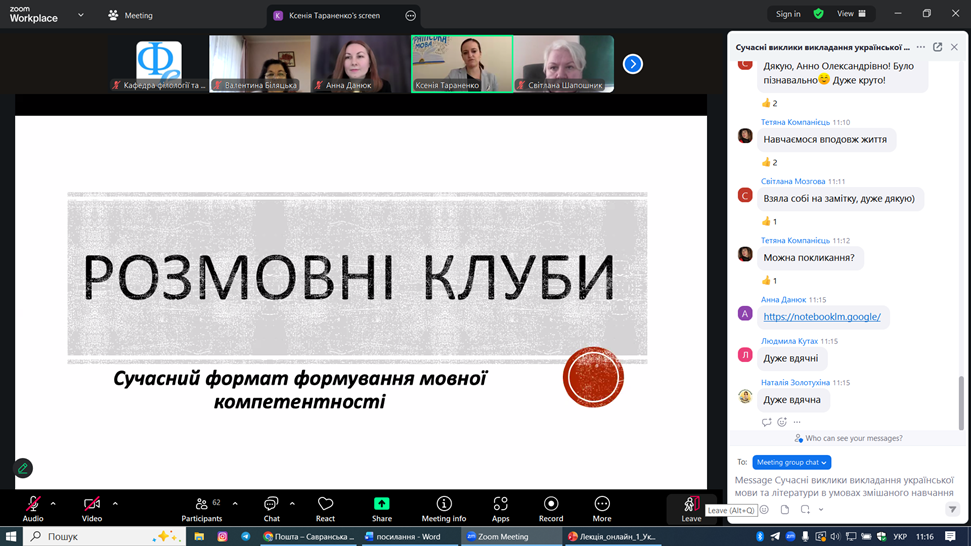Viewport: 971px width, 546px height.
Task: Turn on camera with Video button
Action: click(92, 508)
